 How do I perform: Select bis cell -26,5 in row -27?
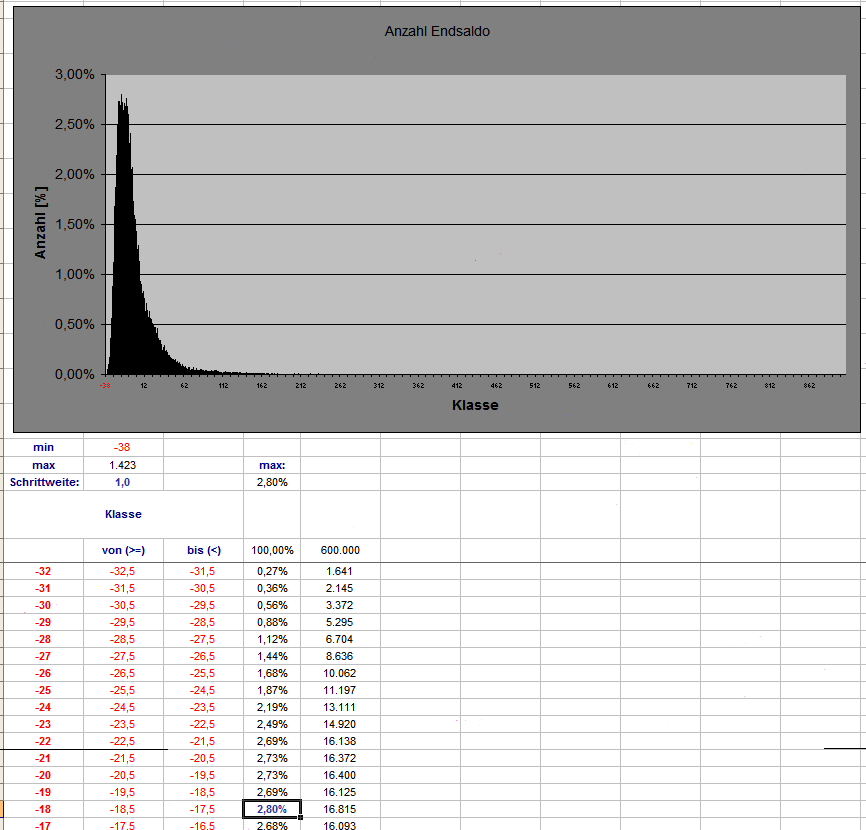point(204,656)
